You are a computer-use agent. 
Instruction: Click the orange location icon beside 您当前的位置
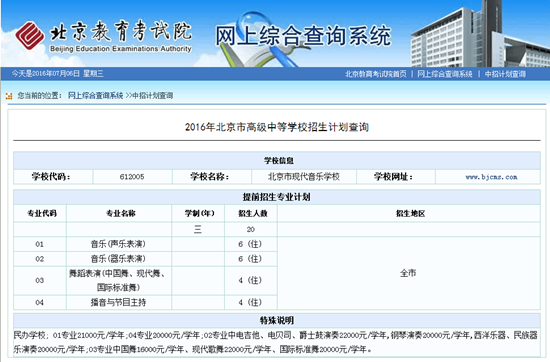pyautogui.click(x=9, y=96)
